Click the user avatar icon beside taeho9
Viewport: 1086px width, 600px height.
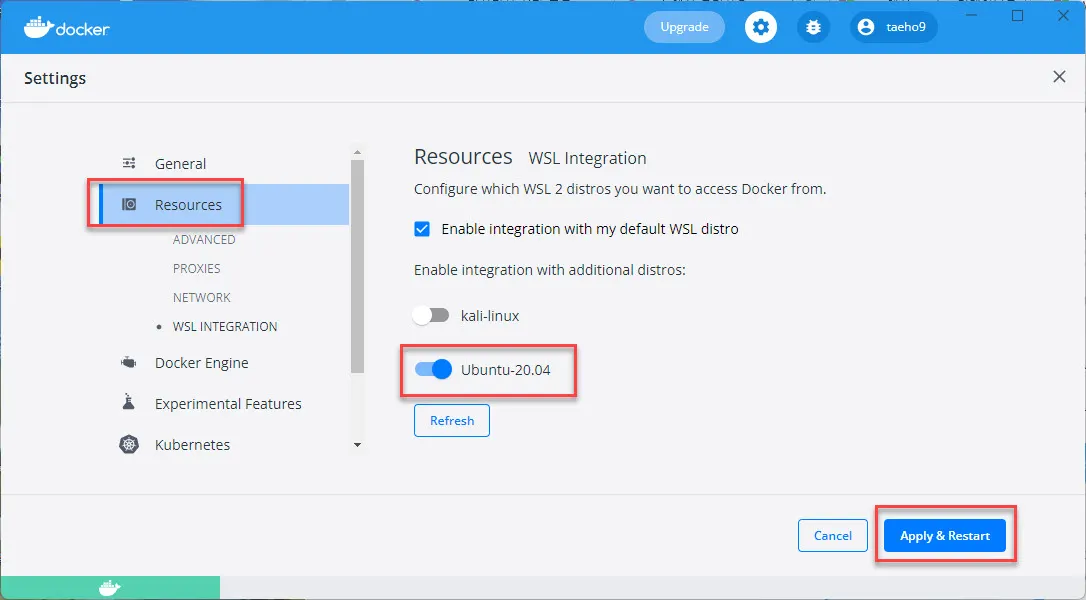click(866, 27)
